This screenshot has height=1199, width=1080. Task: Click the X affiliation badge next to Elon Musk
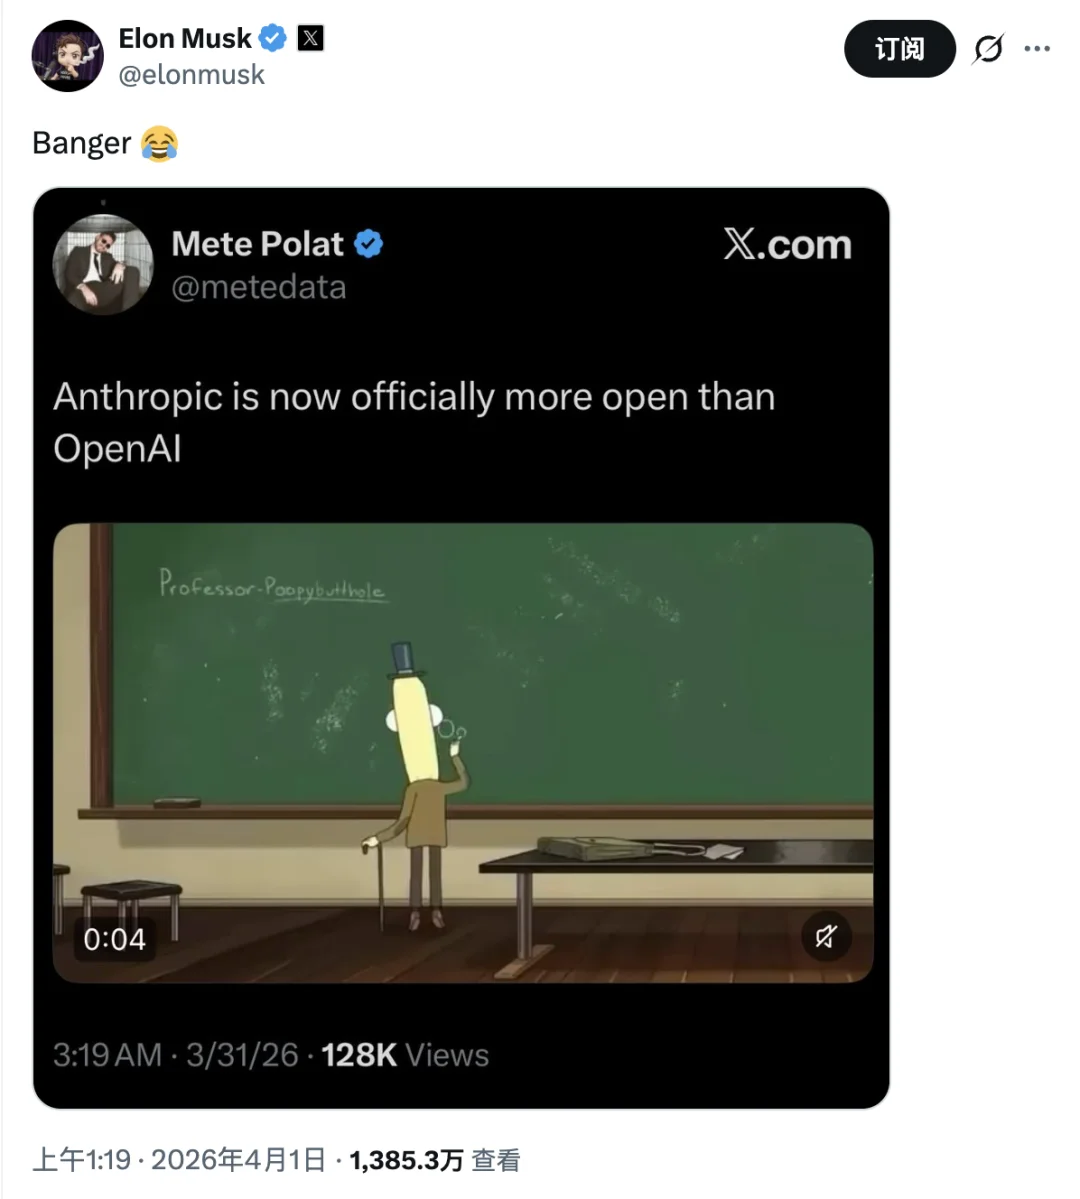311,39
